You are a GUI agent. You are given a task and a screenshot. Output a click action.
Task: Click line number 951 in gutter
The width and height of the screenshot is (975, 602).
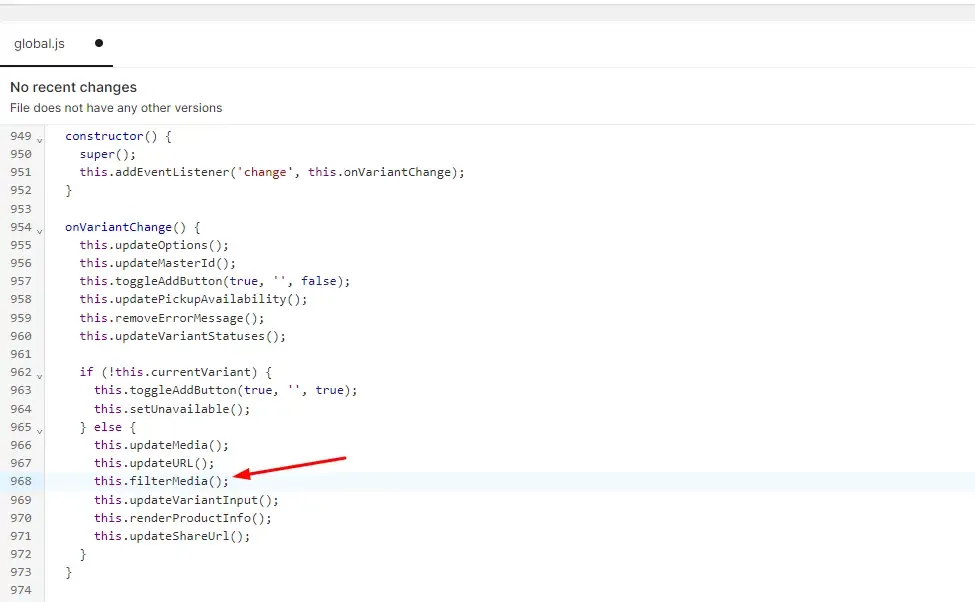(21, 172)
